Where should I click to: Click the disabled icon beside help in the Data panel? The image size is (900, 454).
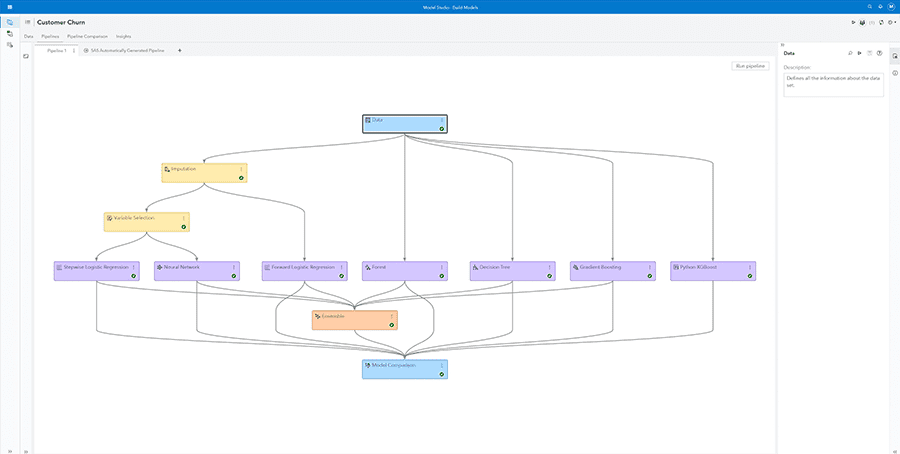[870, 53]
